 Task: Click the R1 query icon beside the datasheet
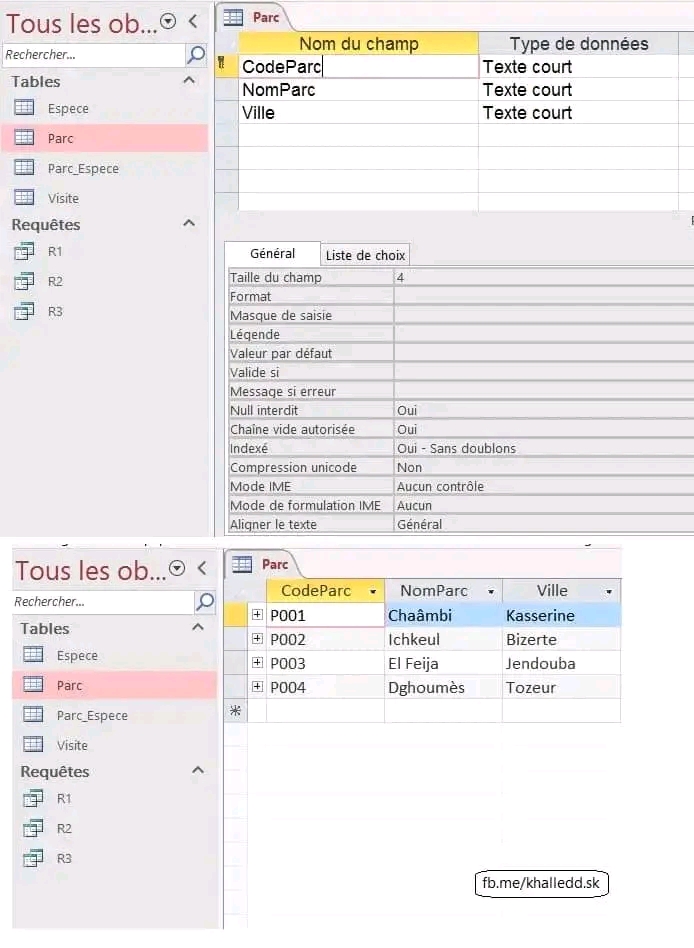click(33, 798)
